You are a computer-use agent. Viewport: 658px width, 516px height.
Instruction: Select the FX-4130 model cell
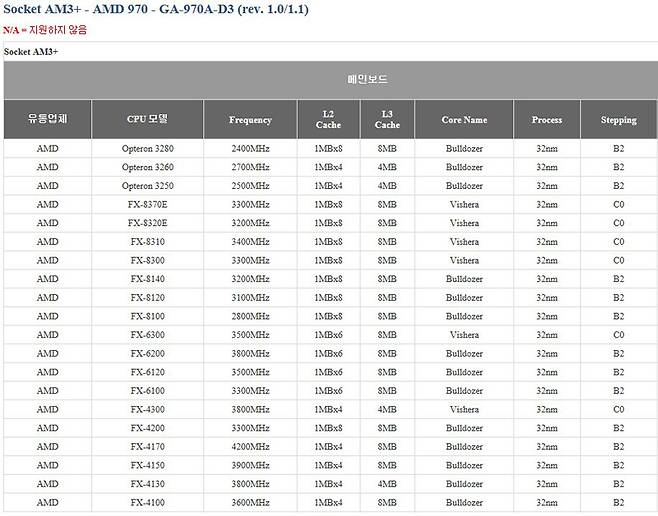point(148,484)
